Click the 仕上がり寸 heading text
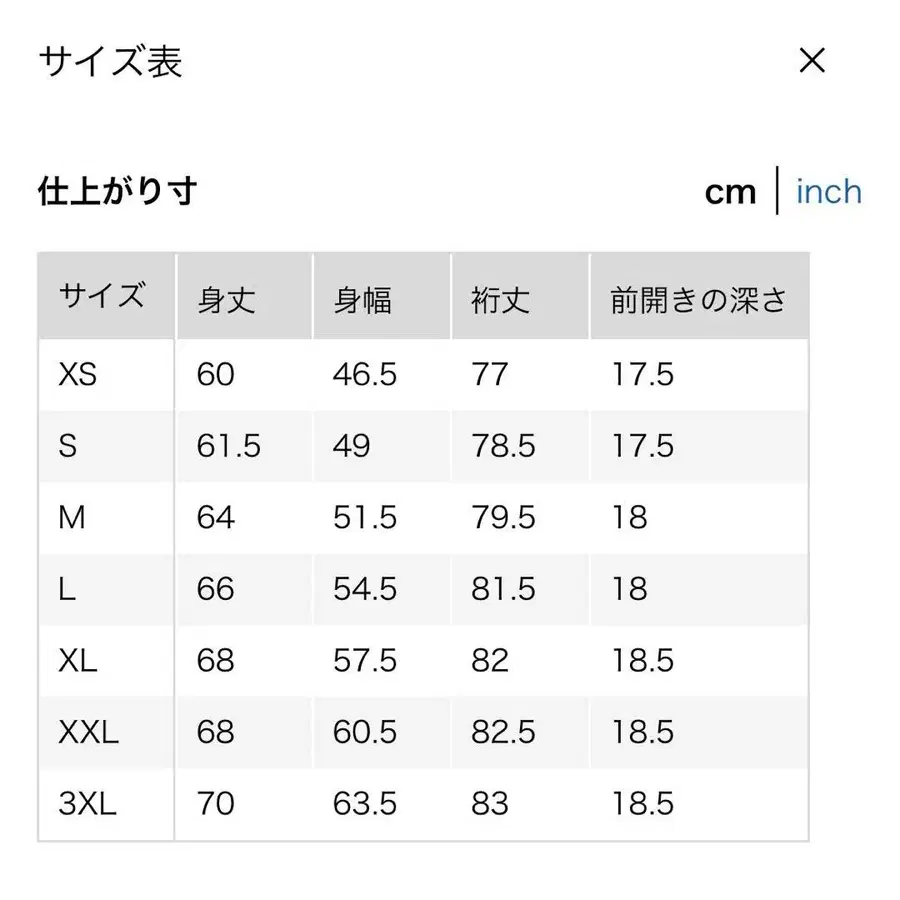 click(x=117, y=190)
